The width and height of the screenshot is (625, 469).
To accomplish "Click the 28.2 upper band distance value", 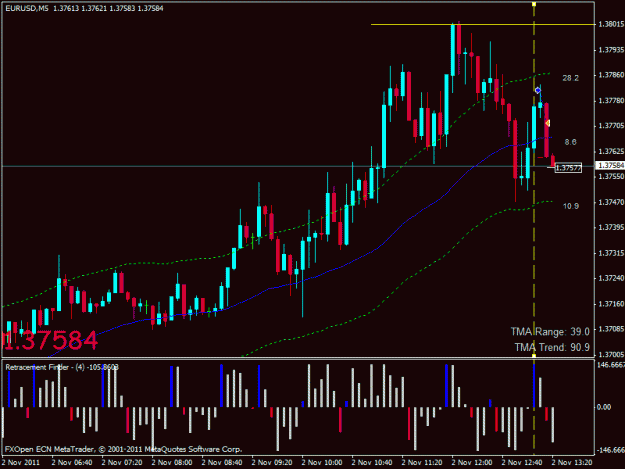I will click(570, 78).
